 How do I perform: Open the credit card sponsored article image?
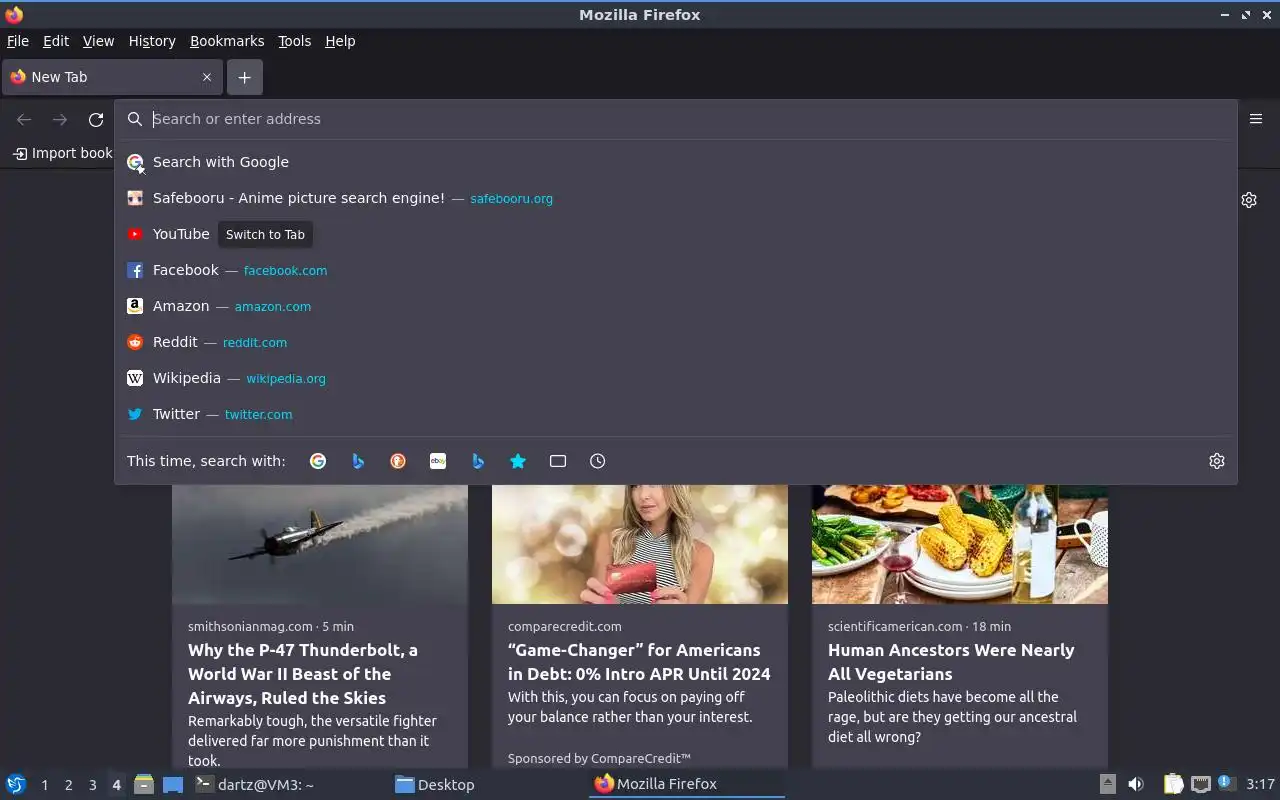pyautogui.click(x=640, y=544)
